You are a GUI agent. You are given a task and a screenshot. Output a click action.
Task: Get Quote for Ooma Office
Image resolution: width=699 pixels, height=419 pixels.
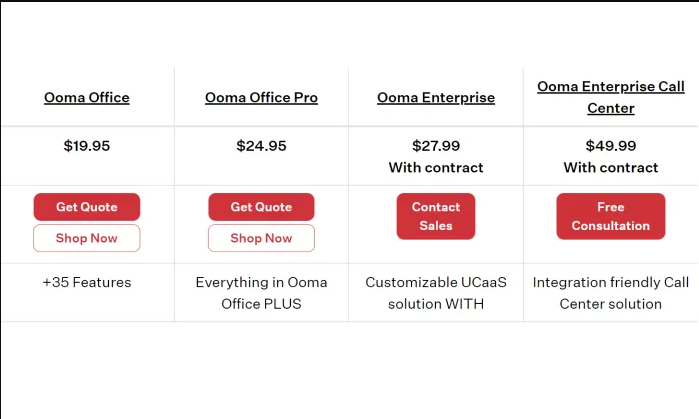pyautogui.click(x=86, y=207)
